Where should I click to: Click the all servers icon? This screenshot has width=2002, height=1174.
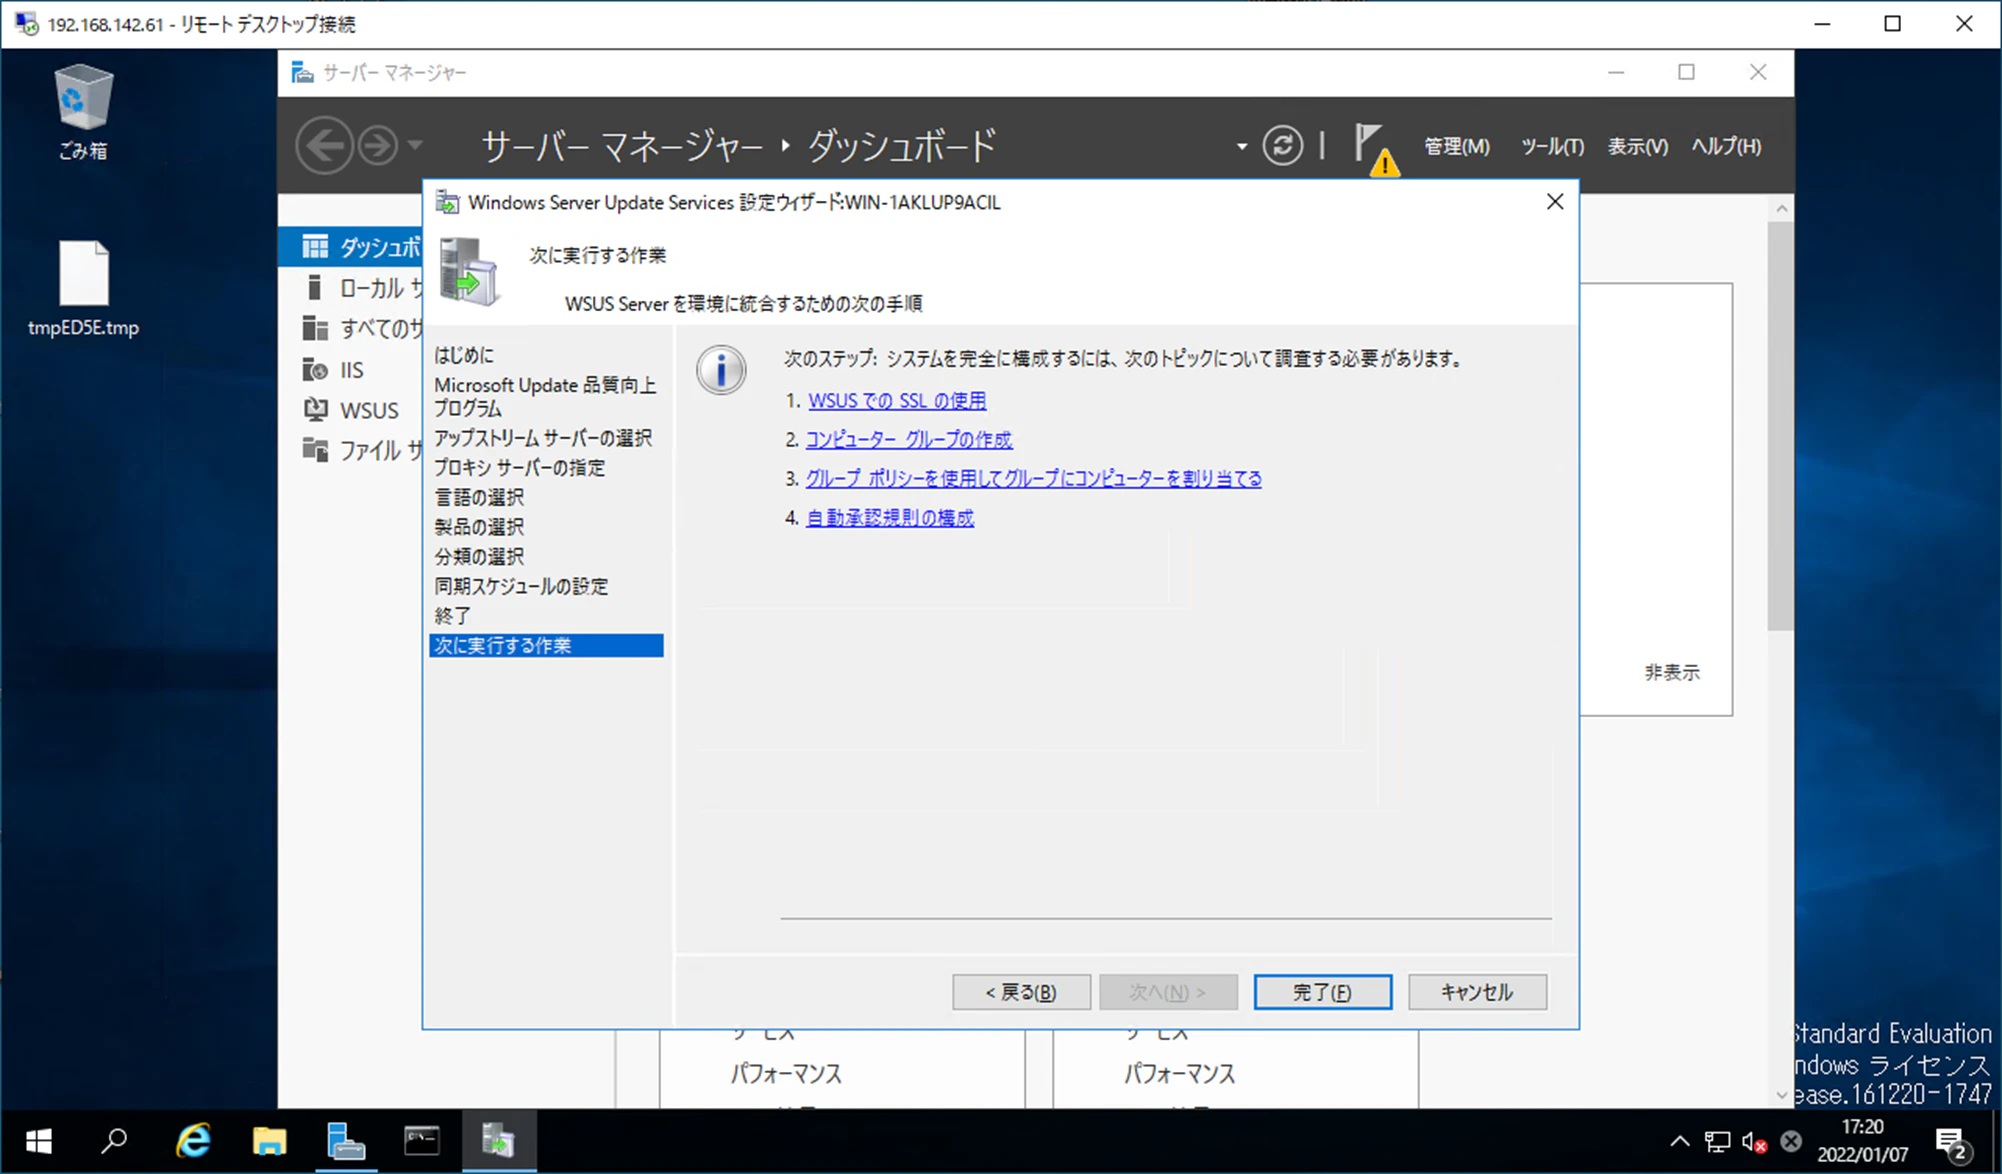315,328
